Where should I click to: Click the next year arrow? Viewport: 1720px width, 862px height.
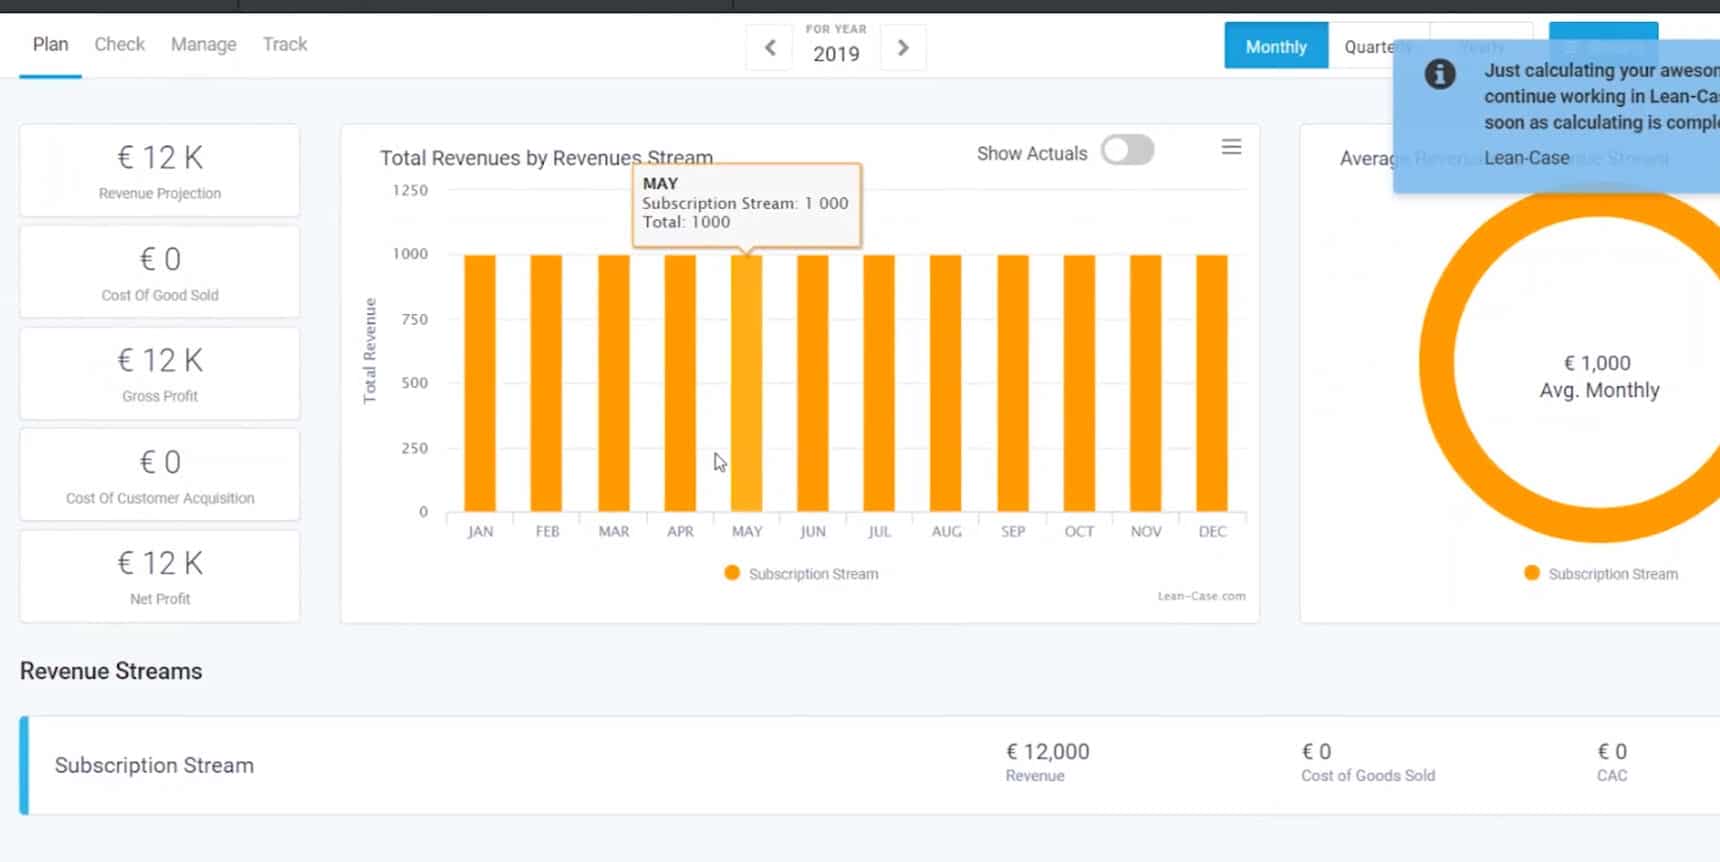pos(903,48)
